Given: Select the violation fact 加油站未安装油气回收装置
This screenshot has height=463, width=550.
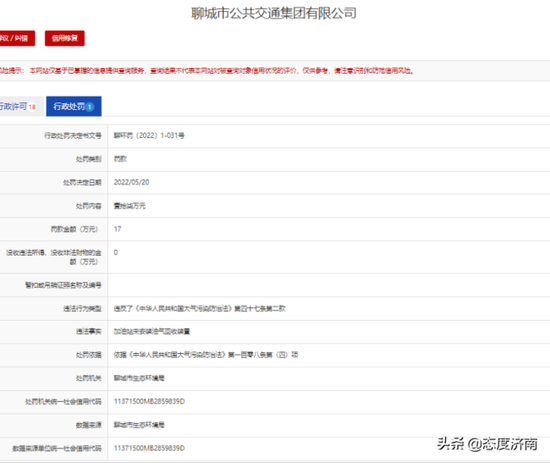Looking at the screenshot, I should point(152,331).
